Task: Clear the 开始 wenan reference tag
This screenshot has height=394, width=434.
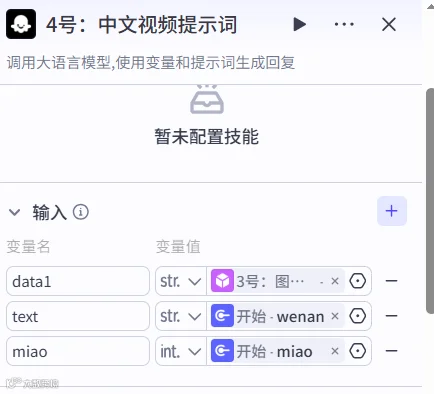Action: (335, 316)
